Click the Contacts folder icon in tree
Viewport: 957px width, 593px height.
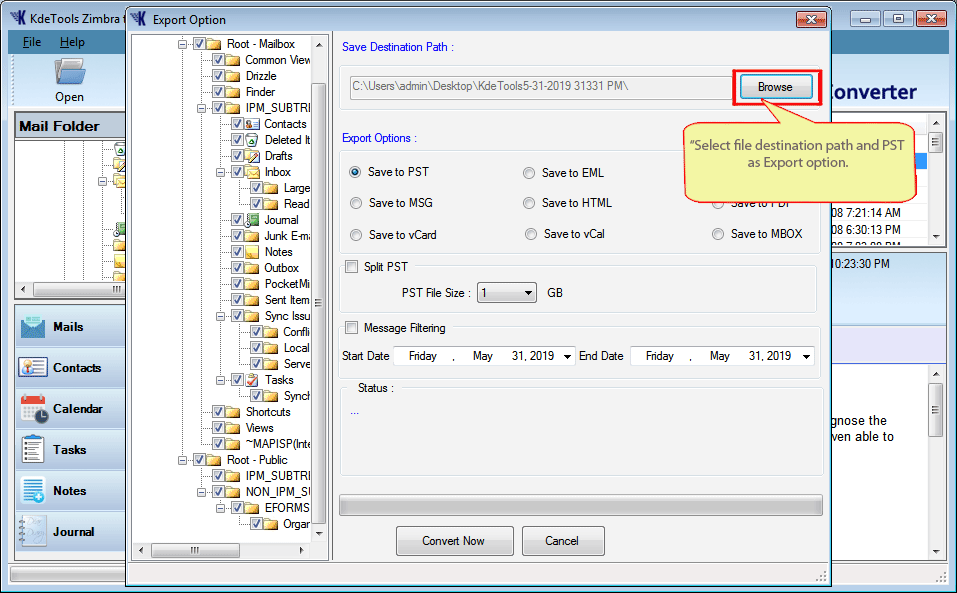[252, 124]
